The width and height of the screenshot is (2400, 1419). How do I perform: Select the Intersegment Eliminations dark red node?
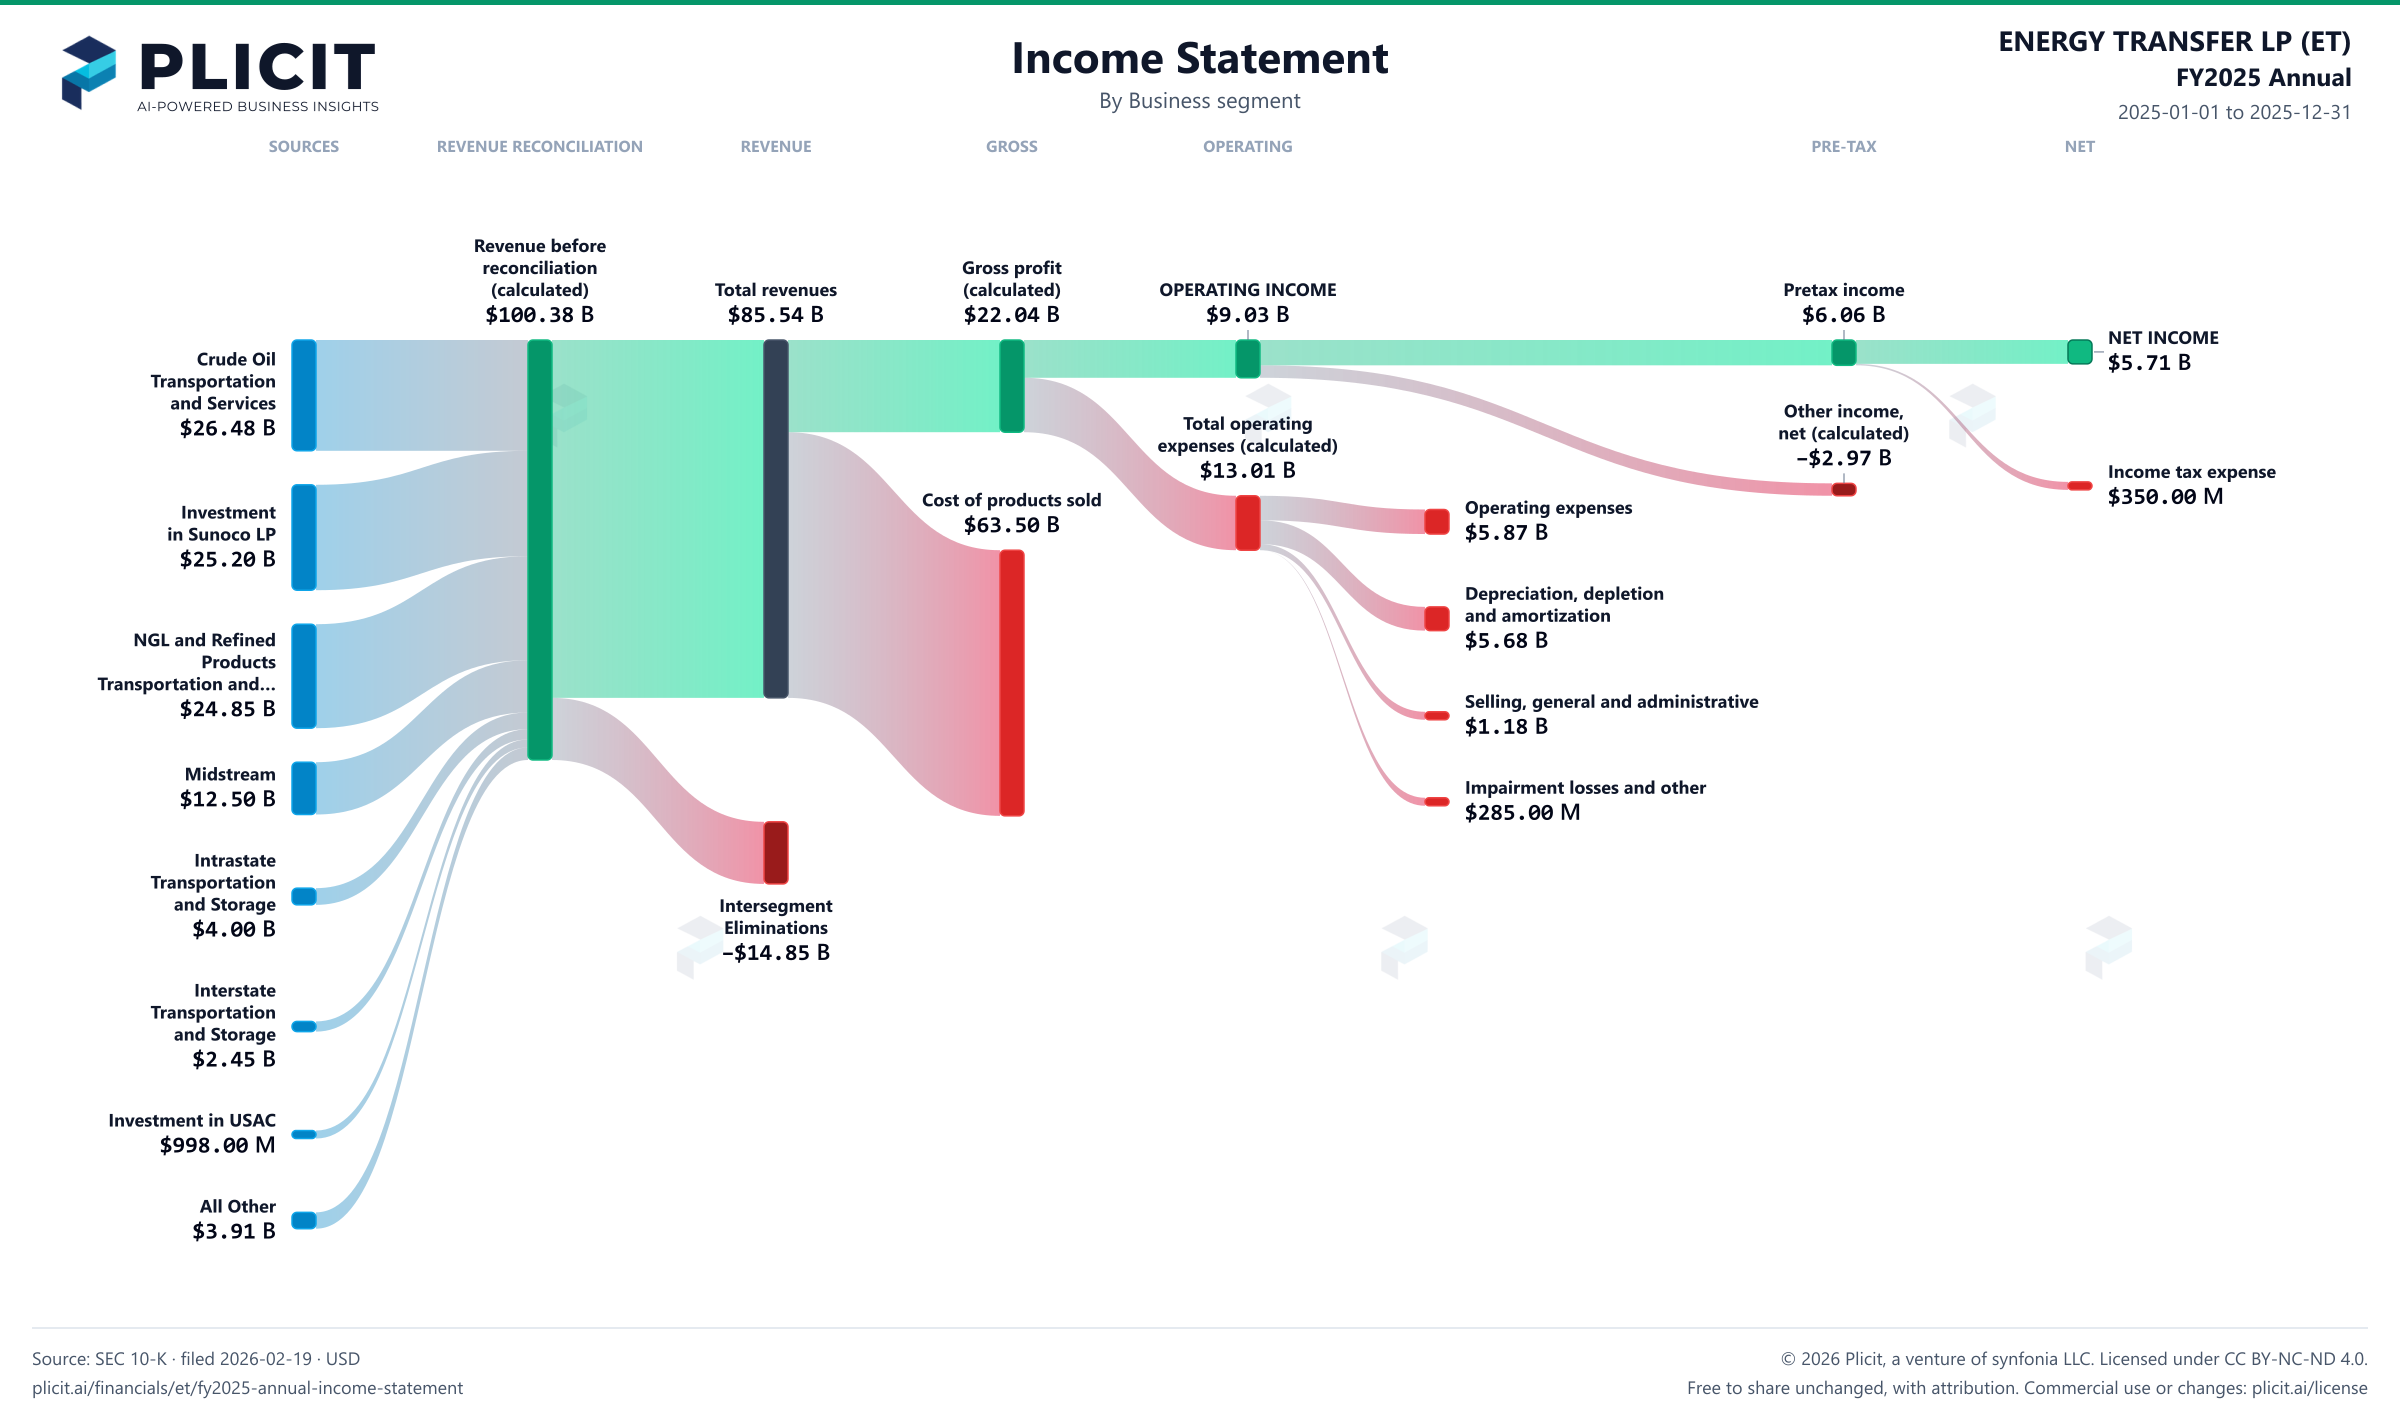pos(776,853)
